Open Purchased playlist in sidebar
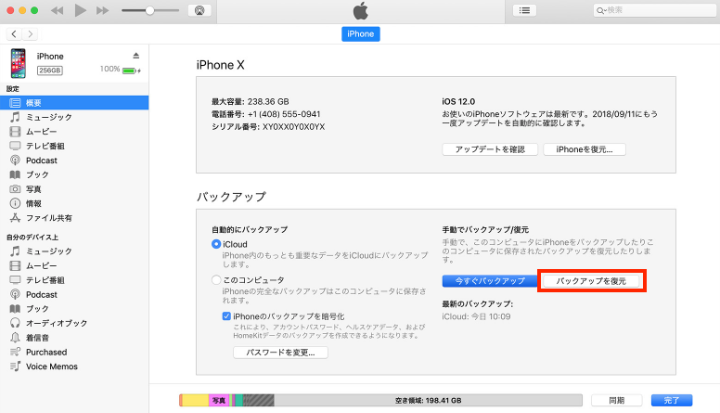720x413 pixels. 74,352
